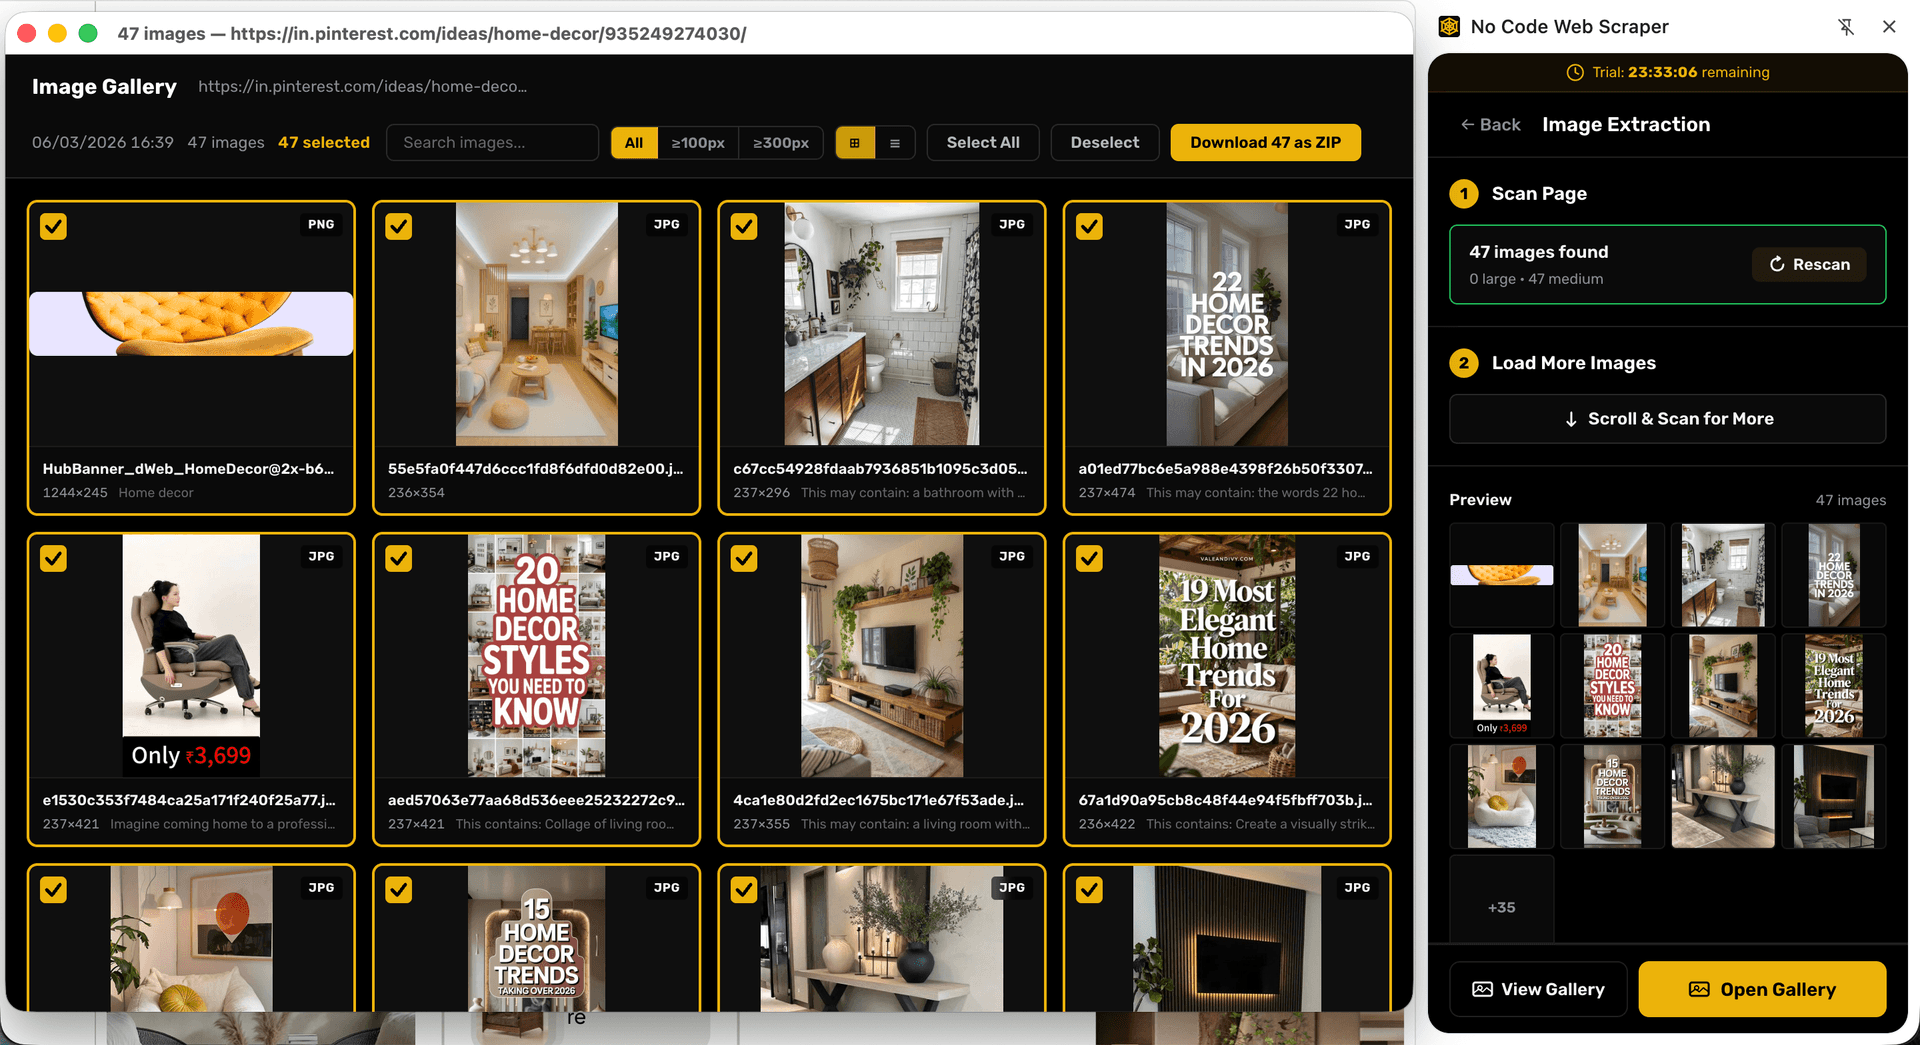Select the All size filter
Image resolution: width=1920 pixels, height=1045 pixels.
tap(634, 143)
